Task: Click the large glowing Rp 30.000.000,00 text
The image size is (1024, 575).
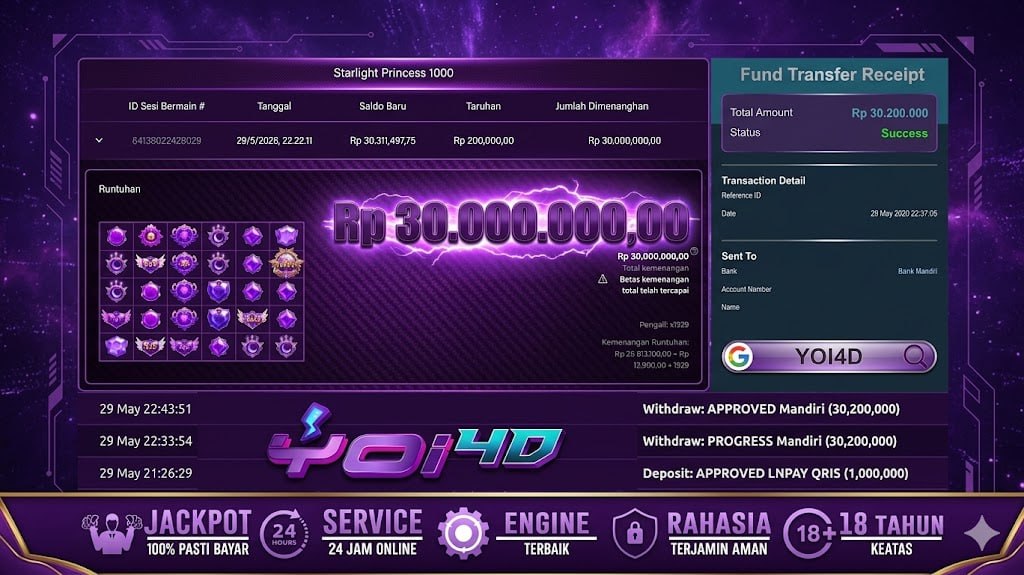Action: coord(511,223)
